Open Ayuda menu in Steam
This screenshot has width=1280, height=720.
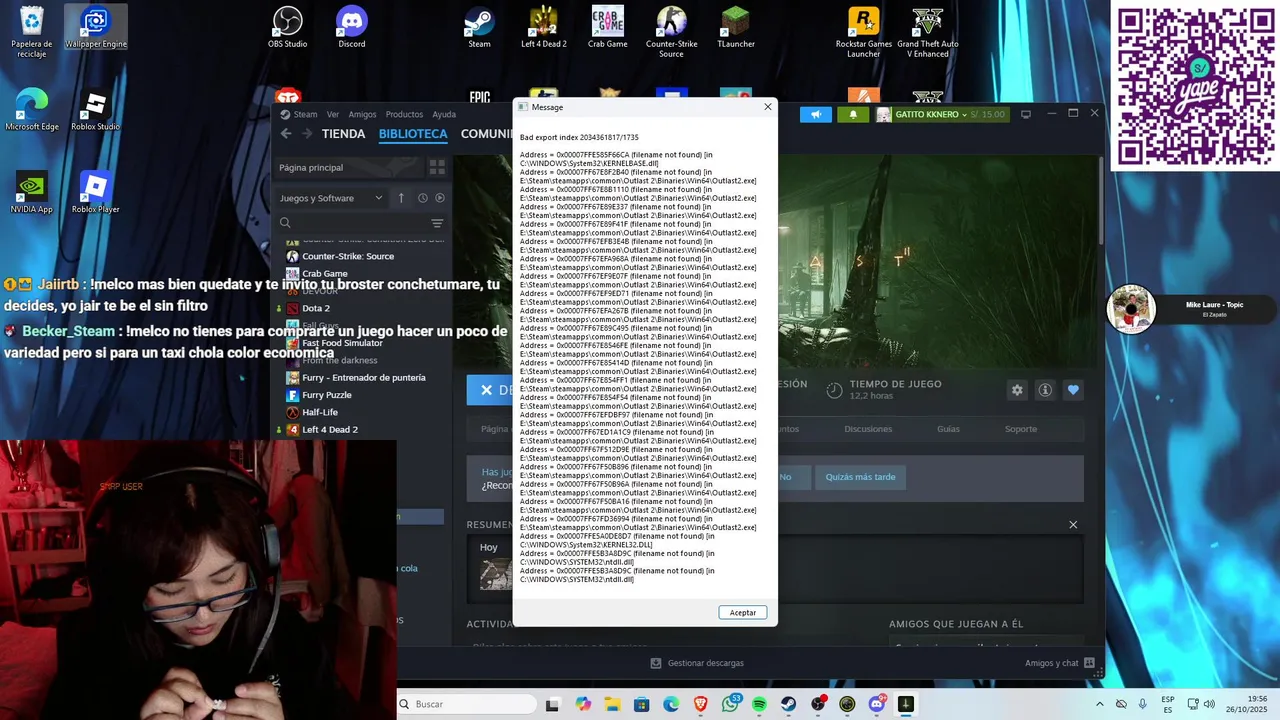tap(444, 114)
